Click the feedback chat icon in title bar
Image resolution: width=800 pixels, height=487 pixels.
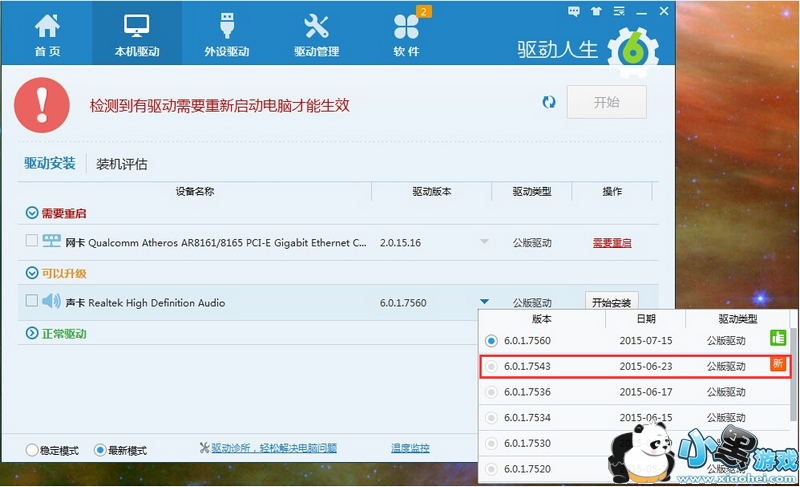[573, 11]
